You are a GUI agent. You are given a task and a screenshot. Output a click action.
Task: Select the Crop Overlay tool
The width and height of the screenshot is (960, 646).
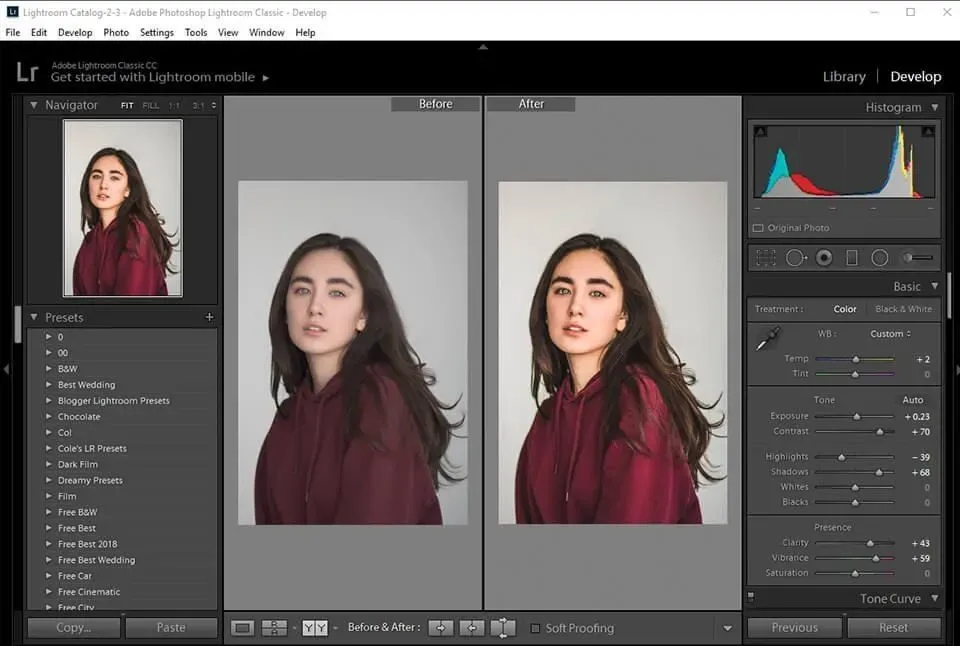[766, 258]
